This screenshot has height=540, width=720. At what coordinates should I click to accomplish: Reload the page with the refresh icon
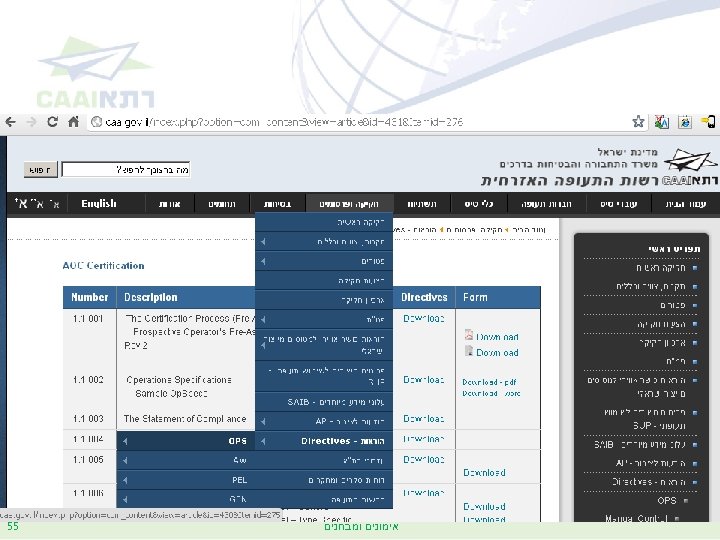click(x=52, y=122)
